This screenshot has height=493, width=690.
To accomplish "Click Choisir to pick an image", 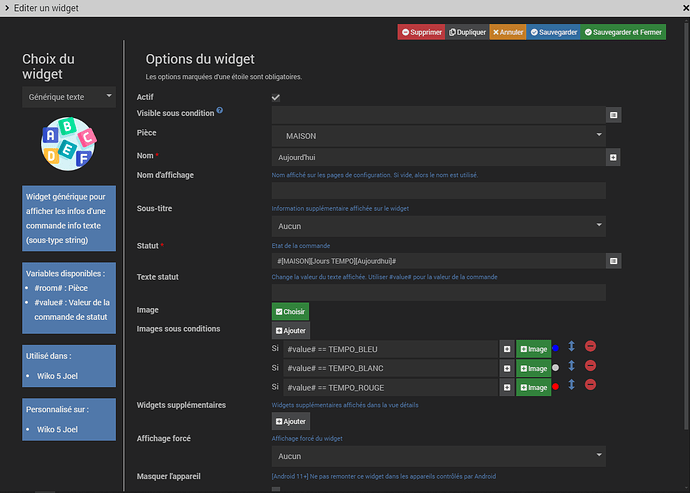I will 290,312.
